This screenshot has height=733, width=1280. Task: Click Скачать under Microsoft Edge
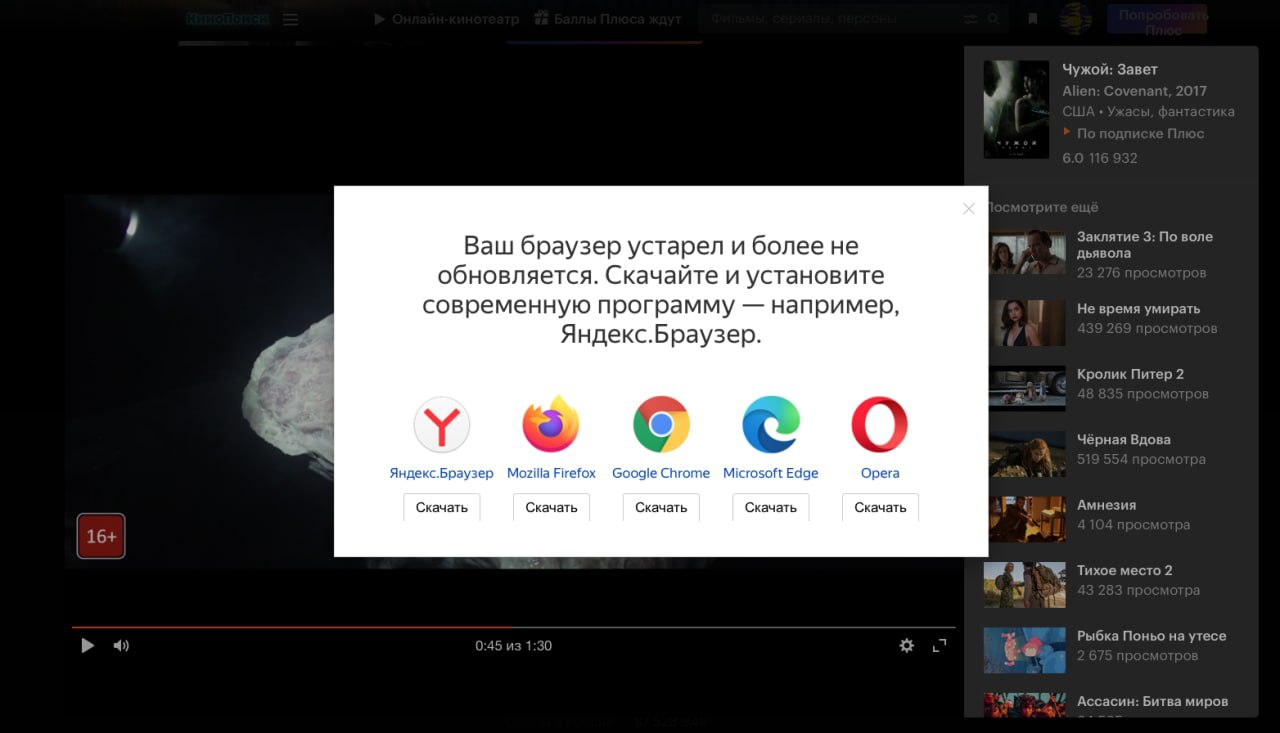[x=771, y=507]
